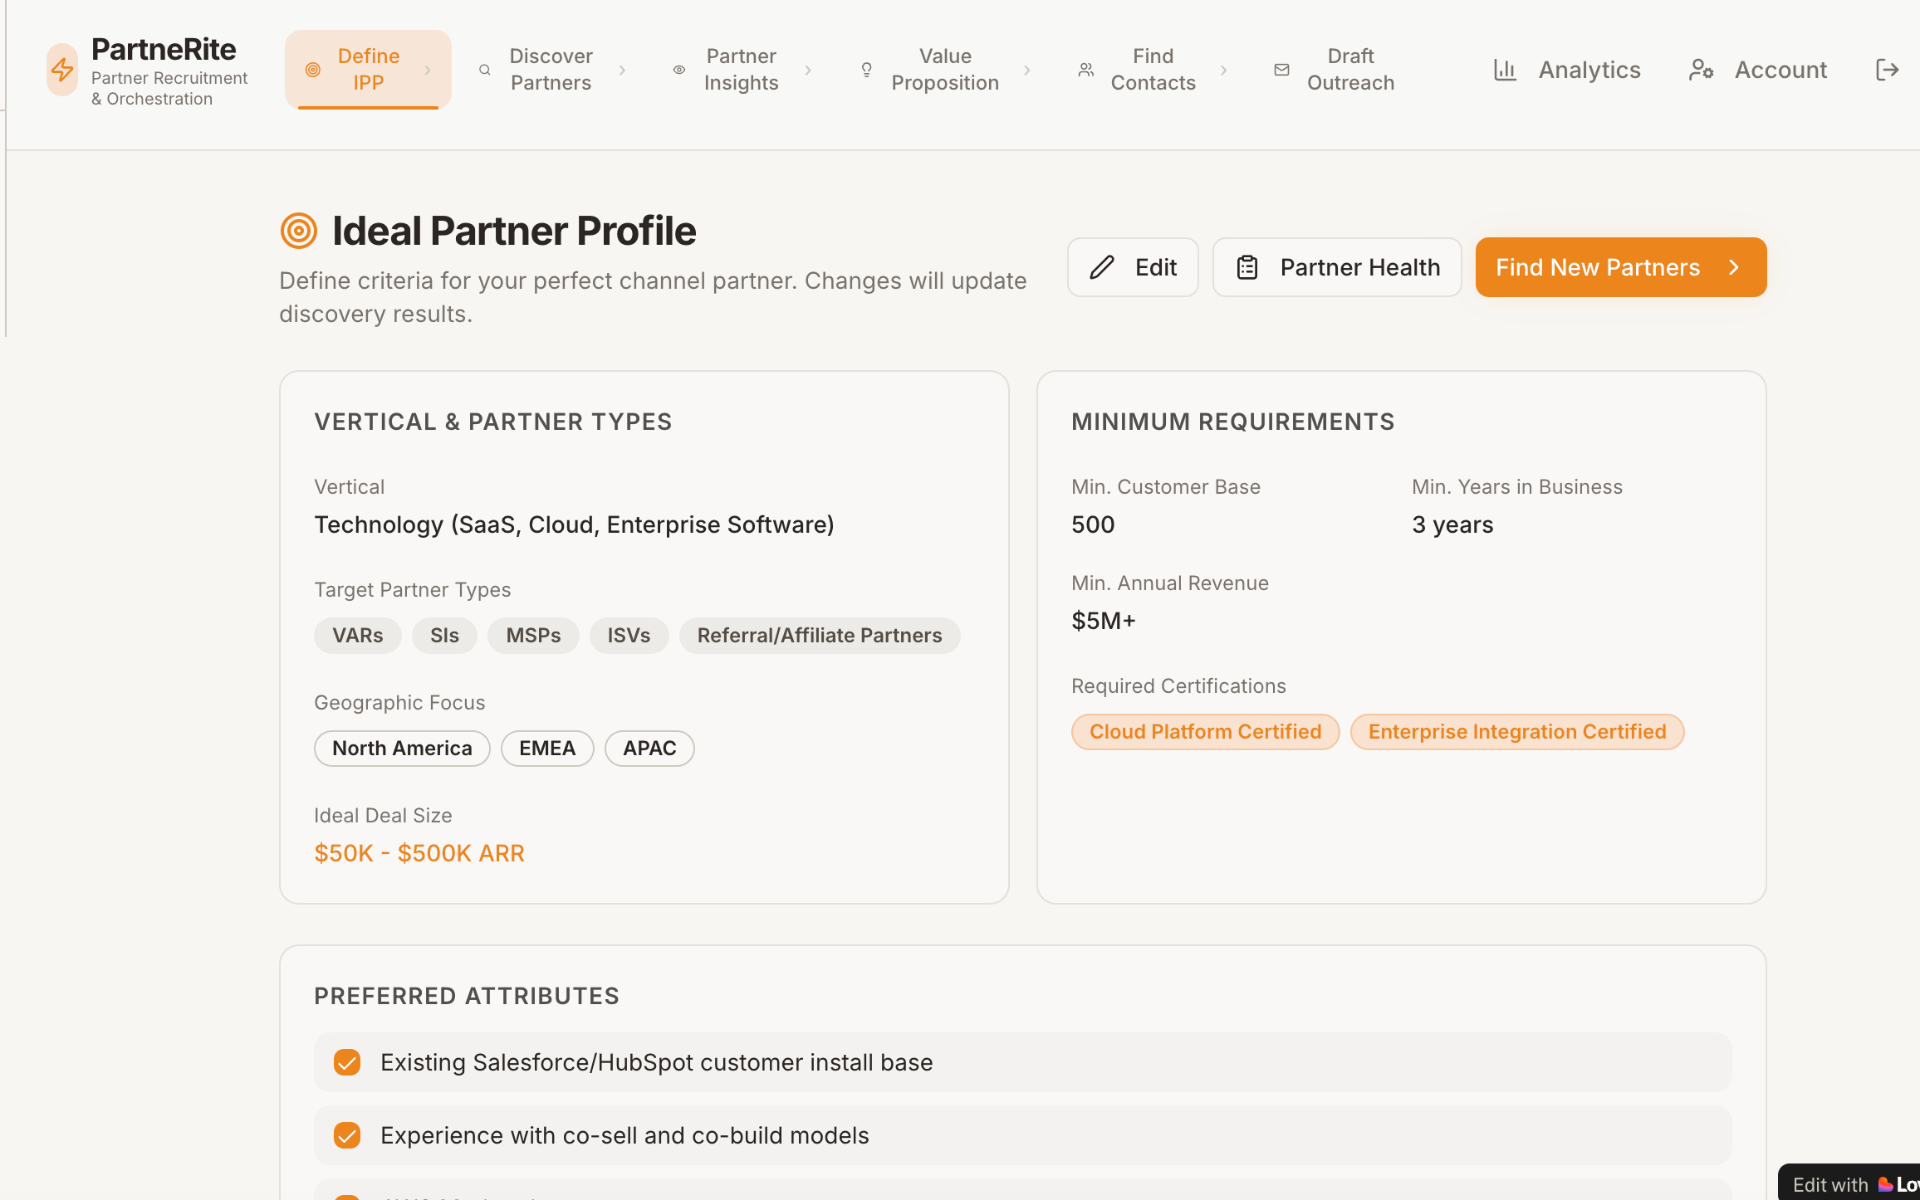Click arrow icon in Find New Partners
The height and width of the screenshot is (1200, 1920).
1734,267
